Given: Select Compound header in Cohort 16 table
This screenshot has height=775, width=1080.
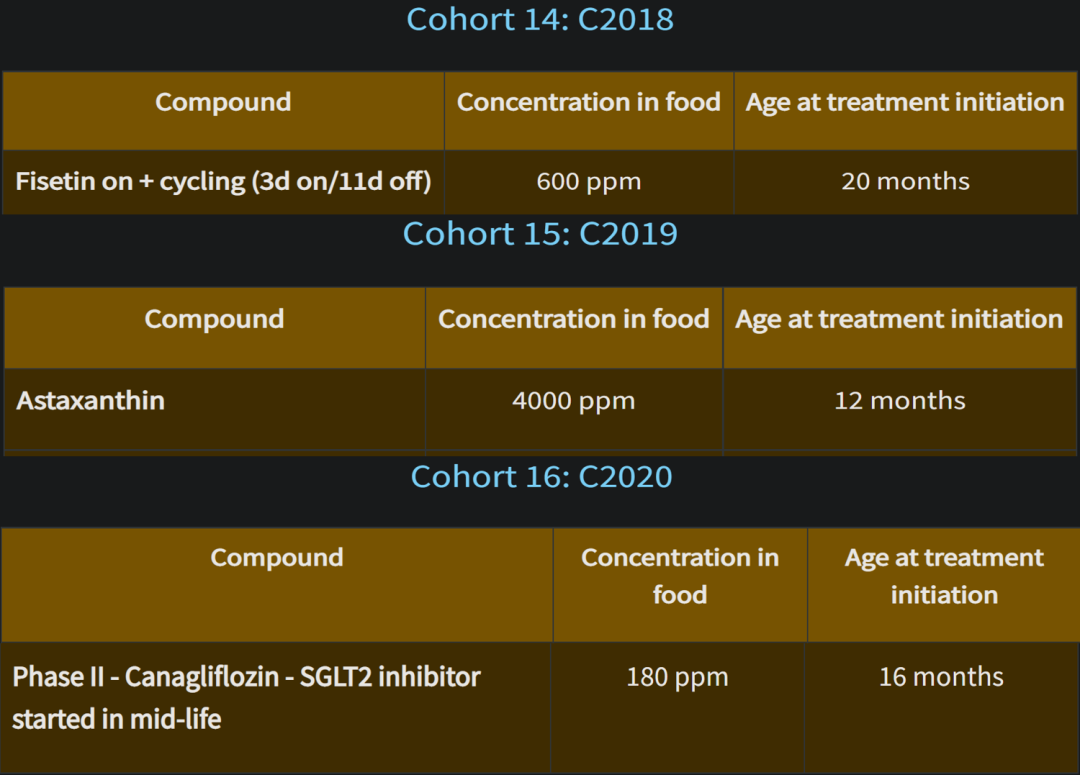Looking at the screenshot, I should [277, 586].
